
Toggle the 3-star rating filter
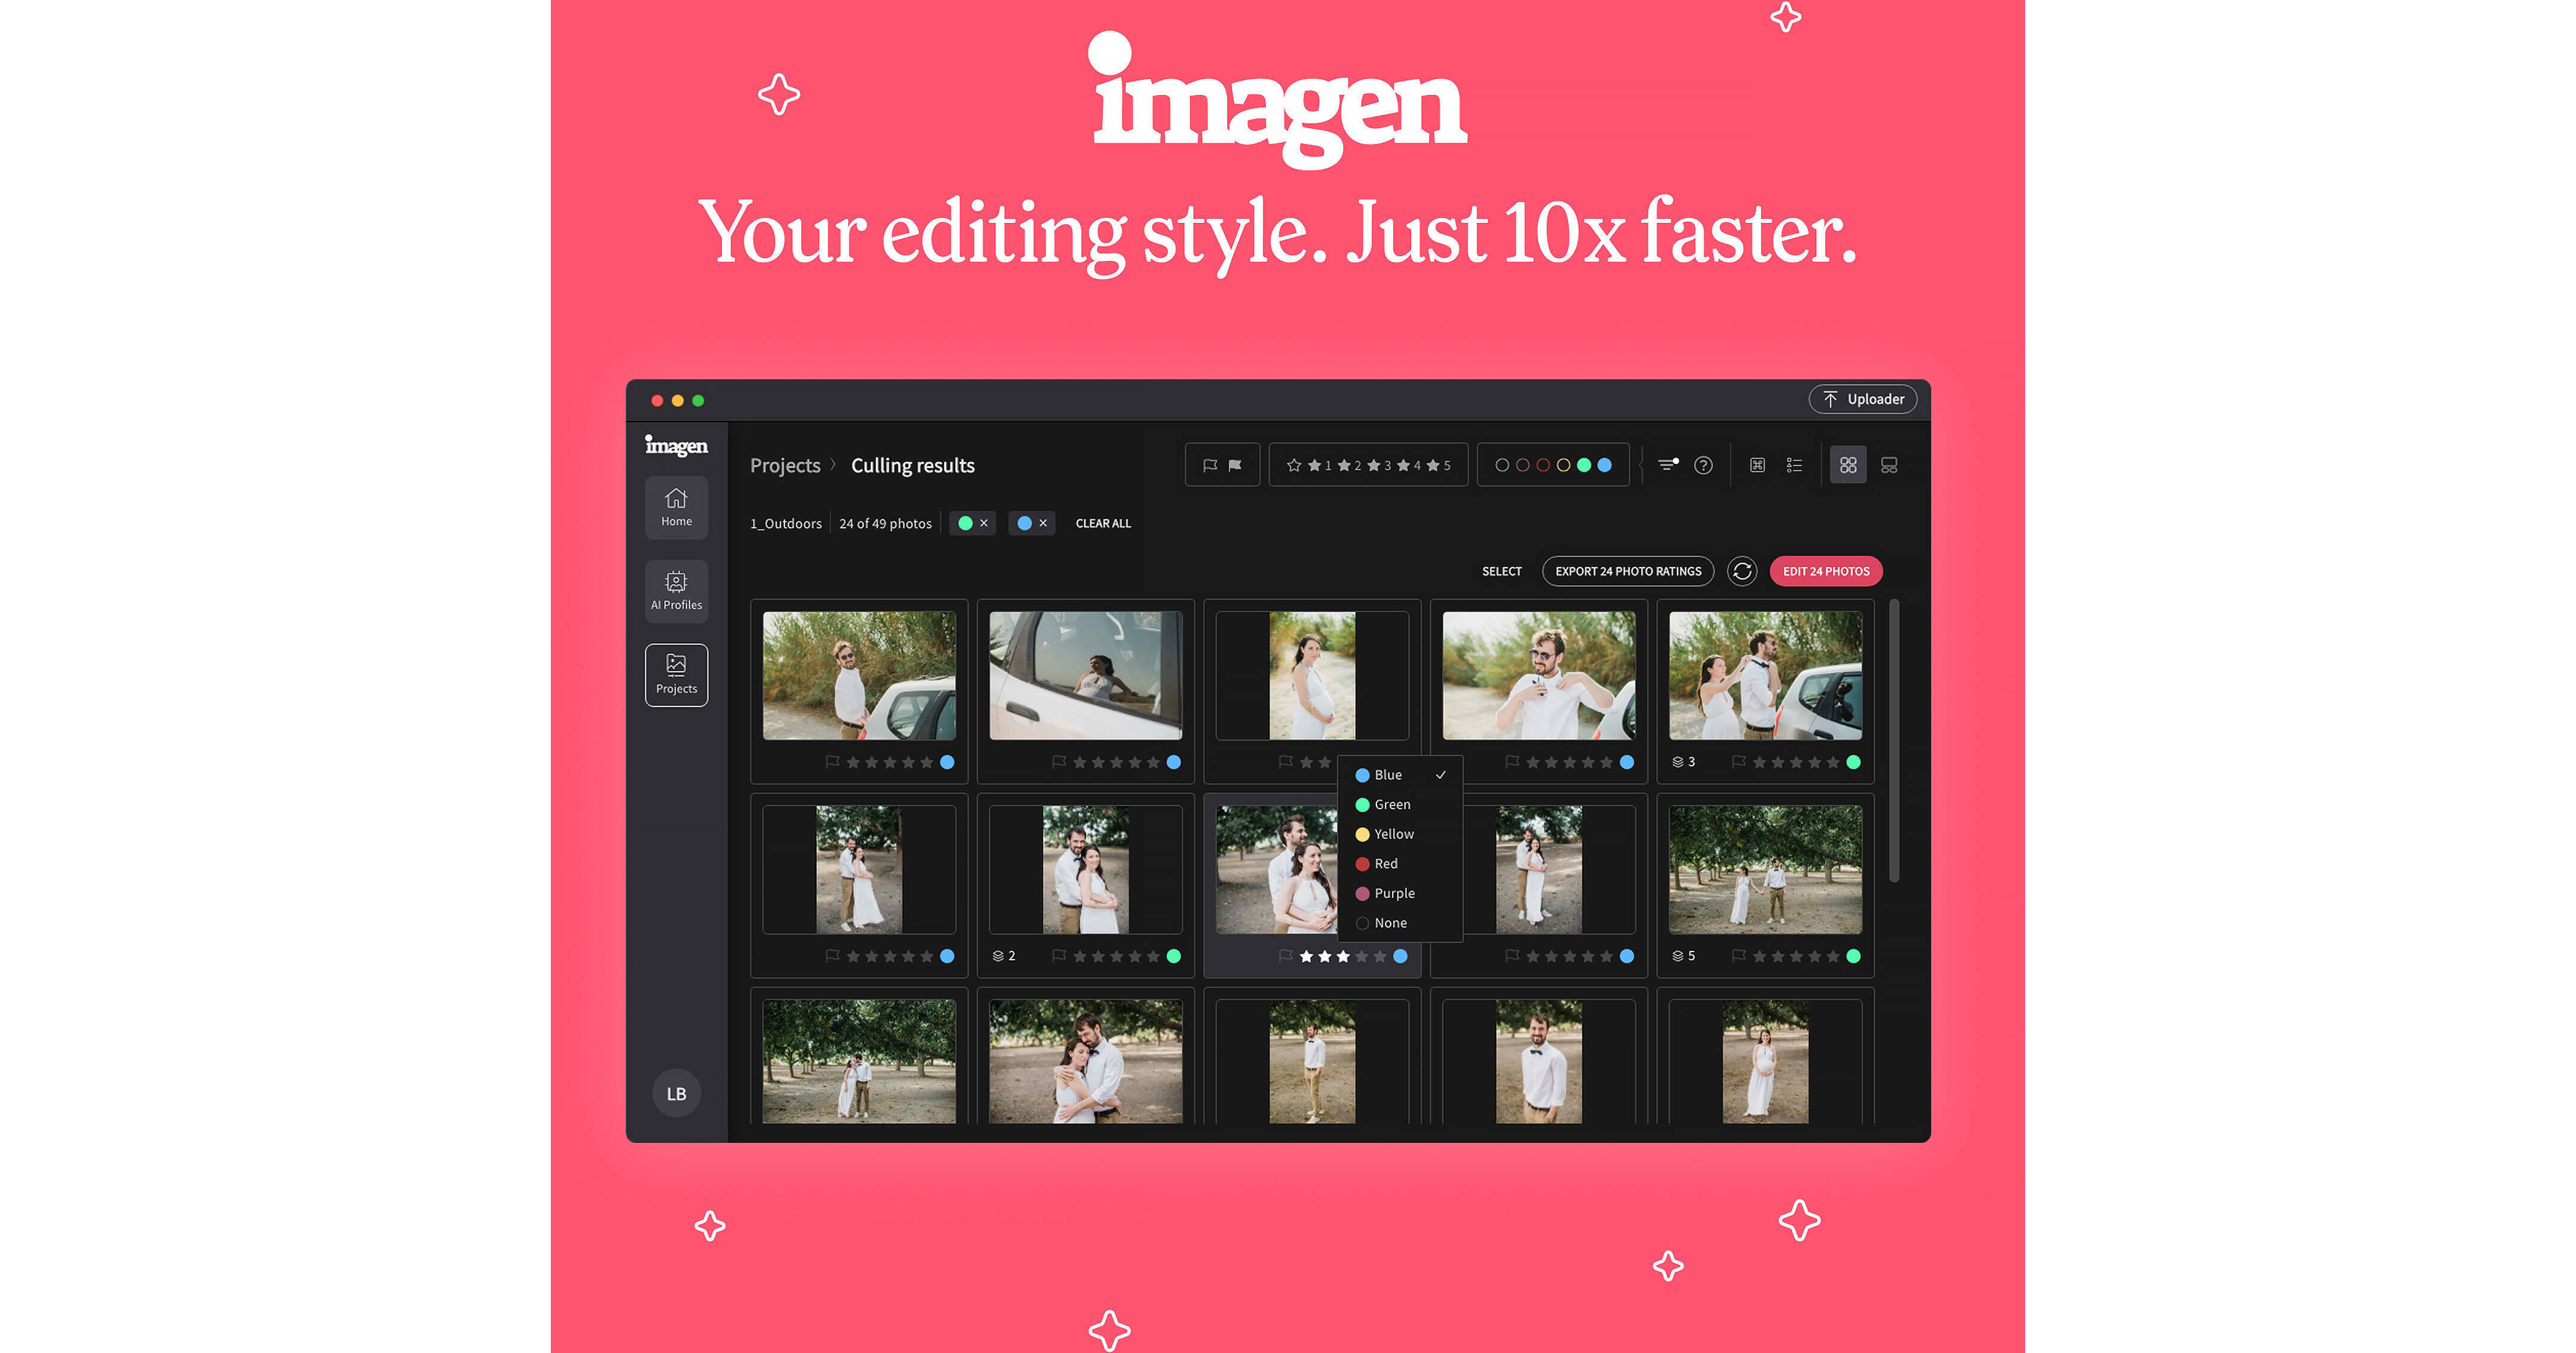(x=1379, y=465)
